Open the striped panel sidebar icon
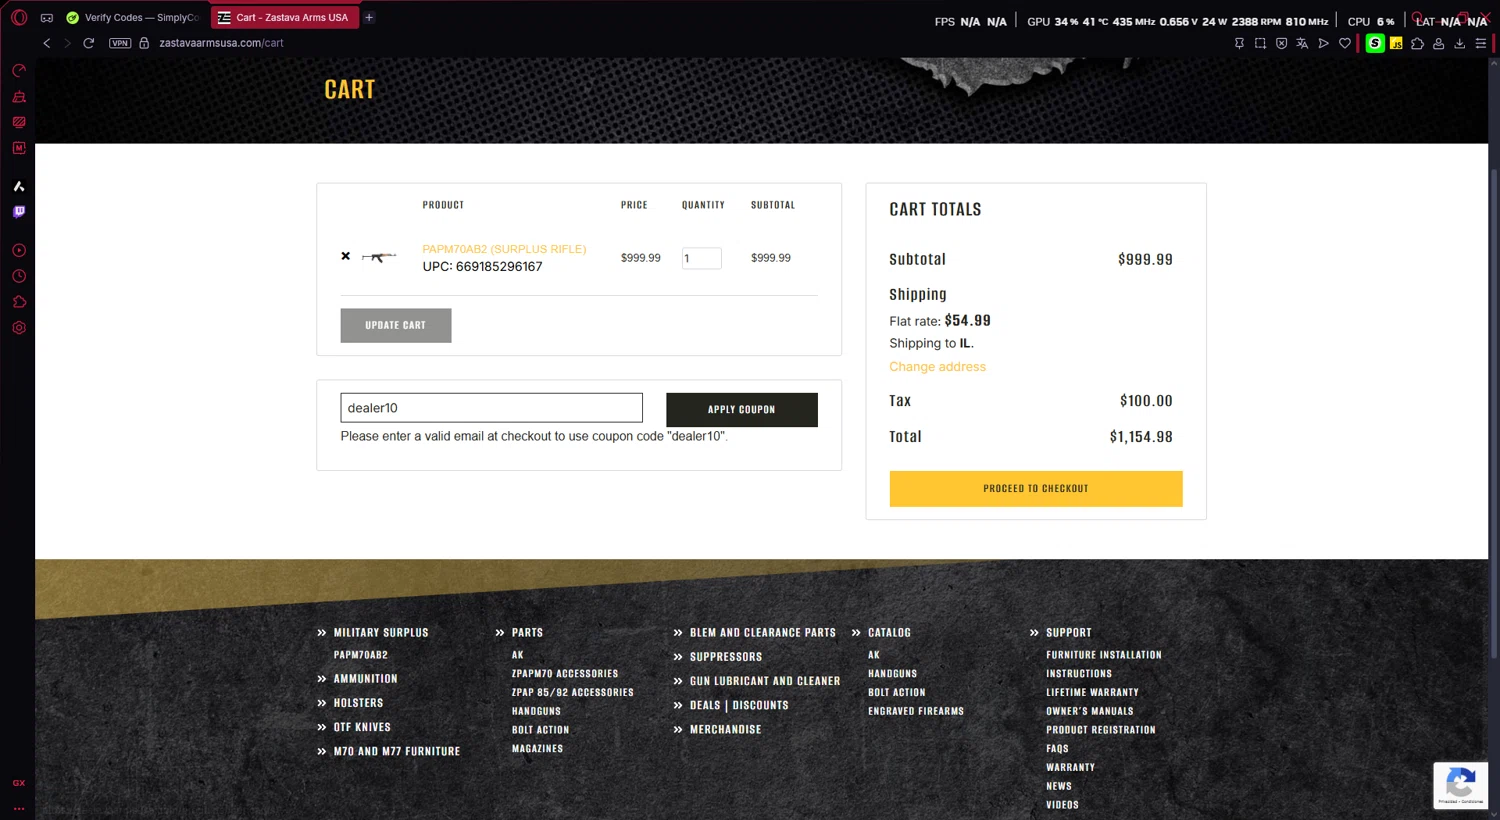1500x820 pixels. tap(19, 122)
